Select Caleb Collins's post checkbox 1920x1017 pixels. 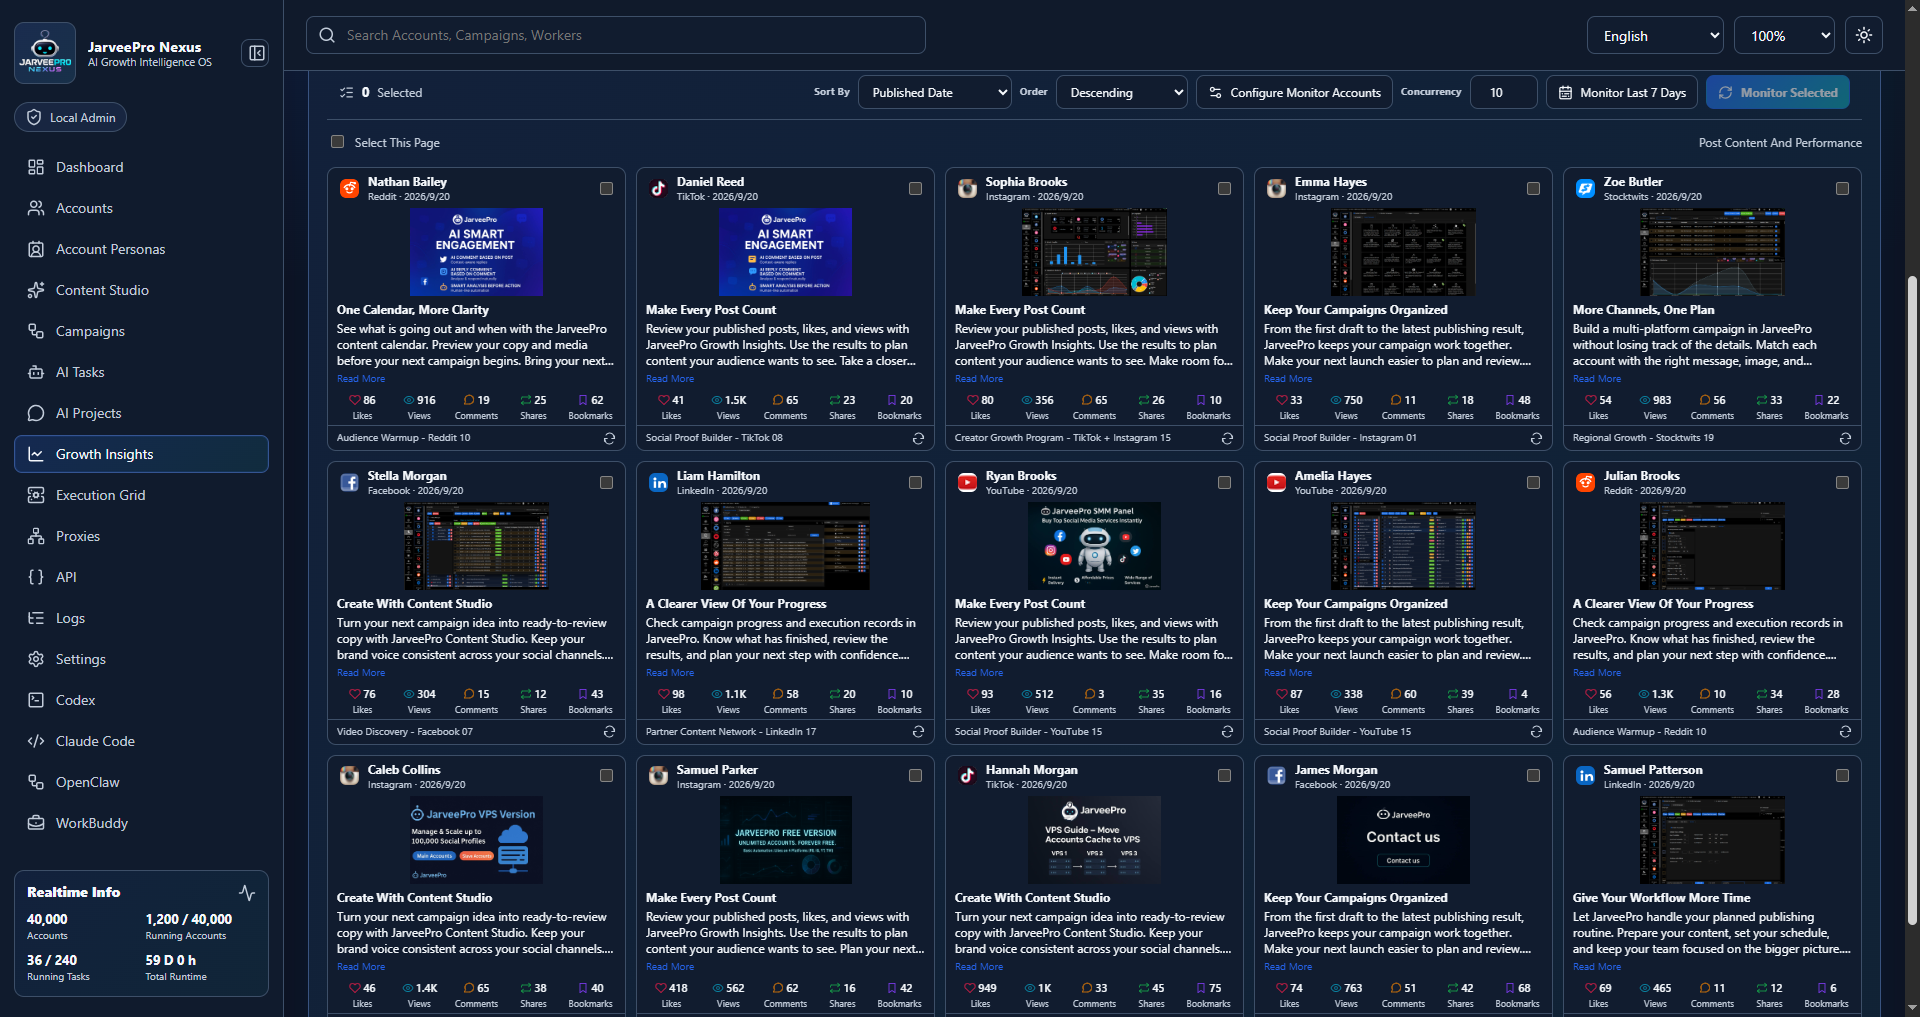point(606,776)
